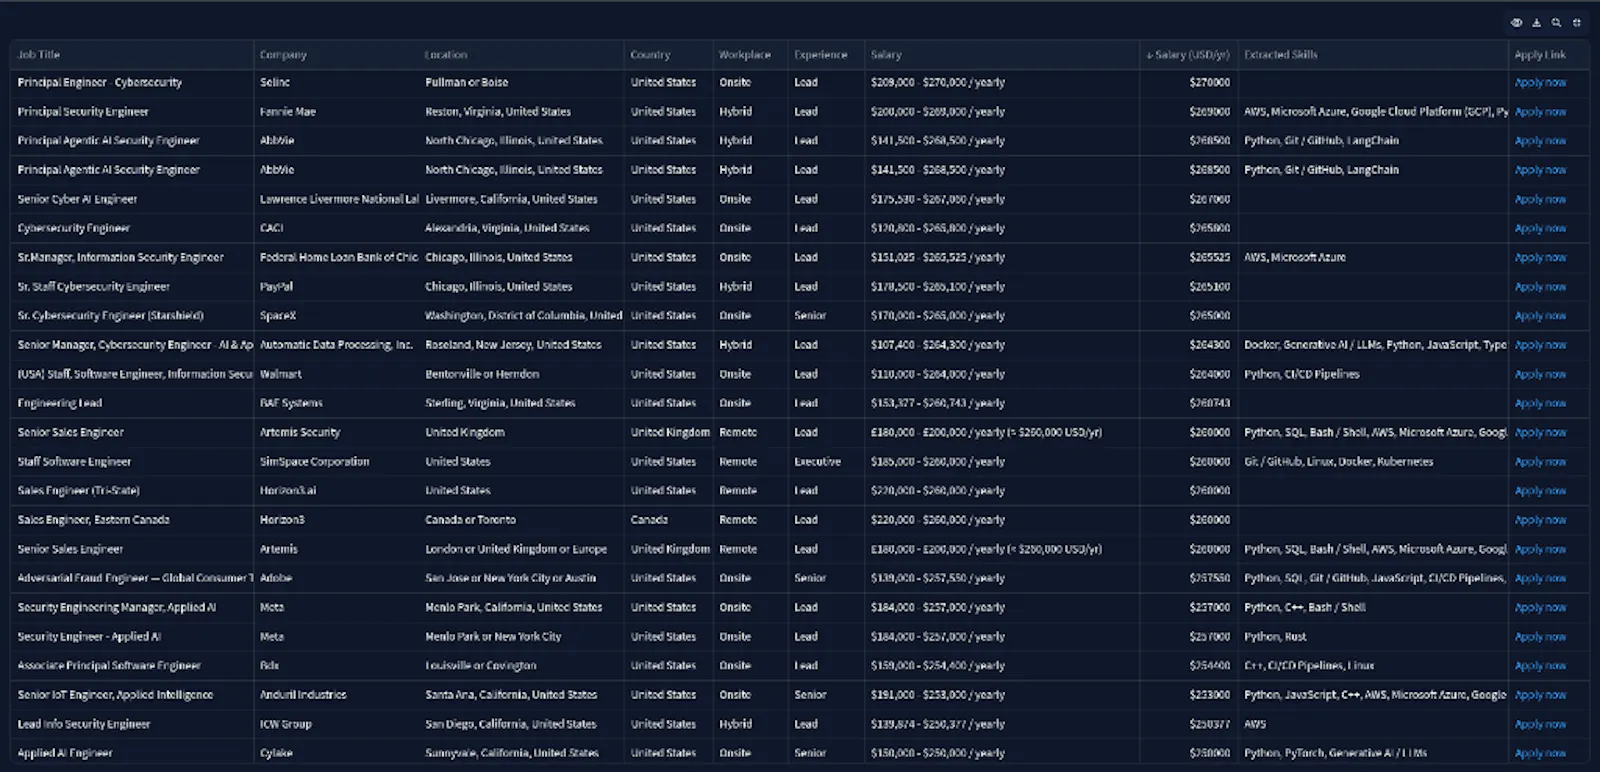Open Apply now for Adobe row

click(1540, 578)
